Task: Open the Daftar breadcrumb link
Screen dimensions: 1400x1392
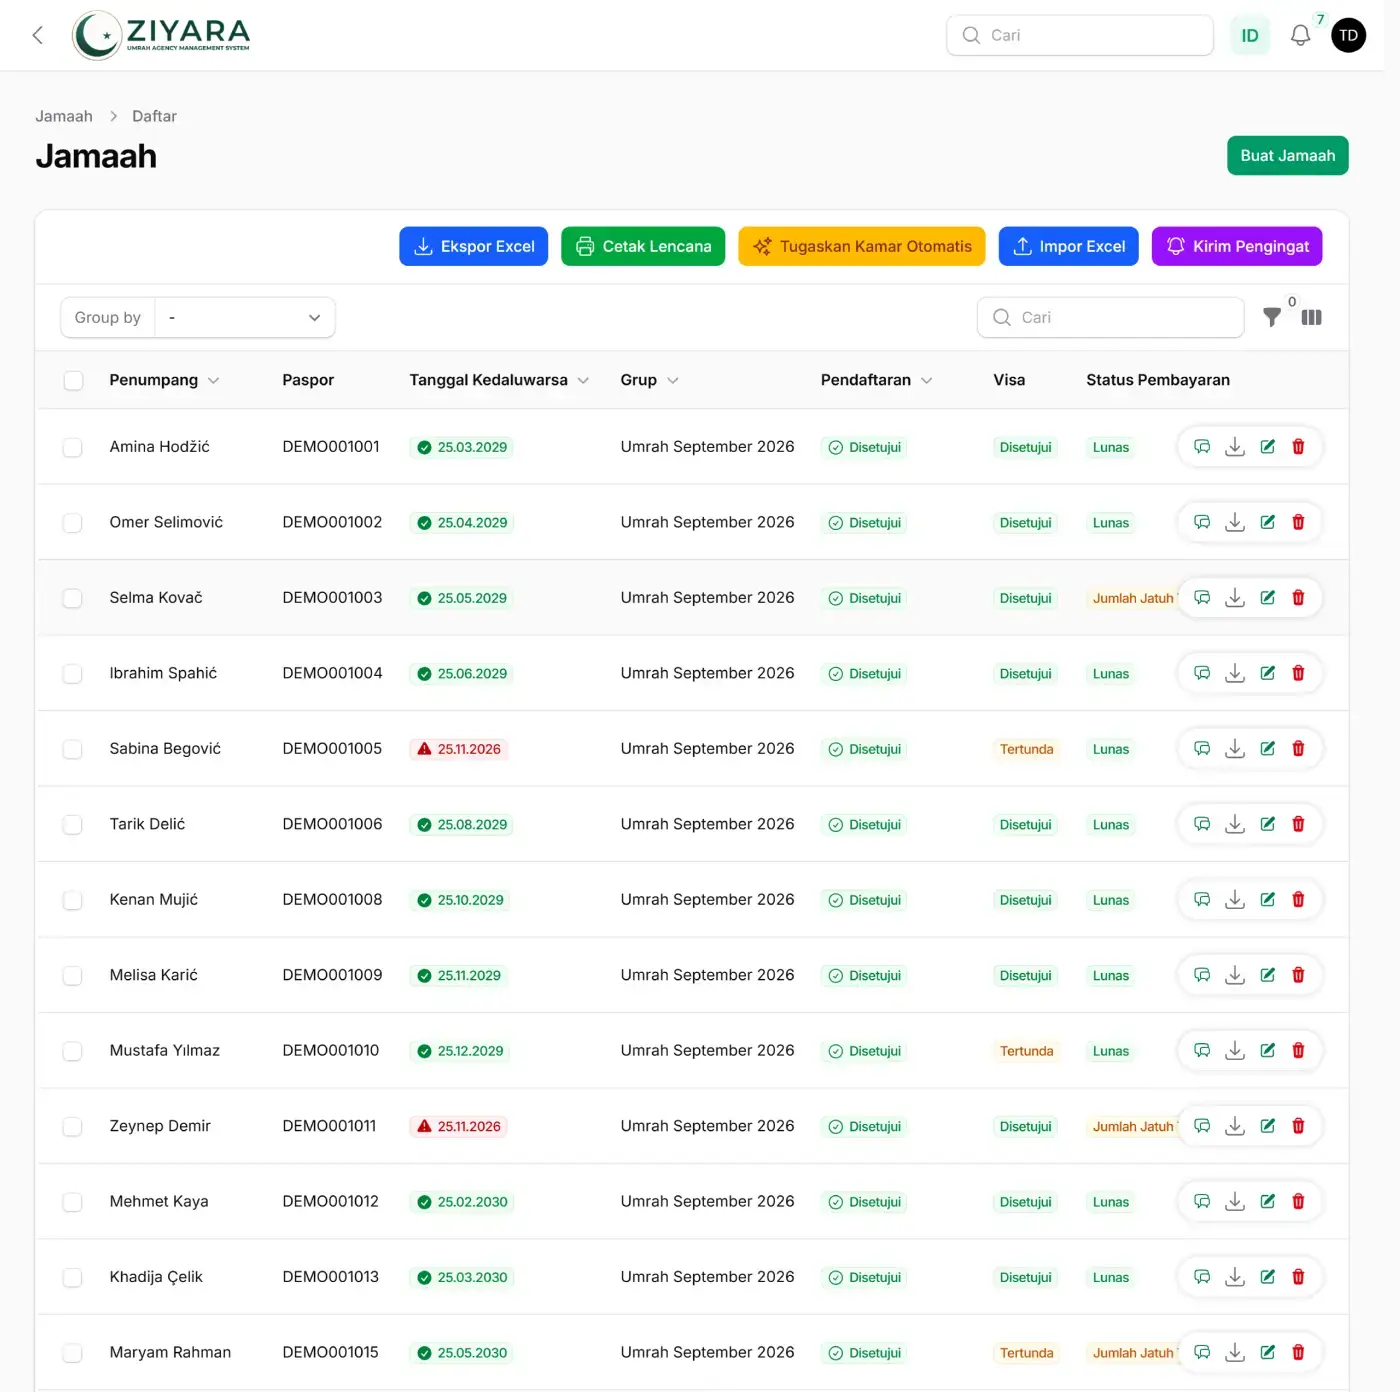Action: point(154,116)
